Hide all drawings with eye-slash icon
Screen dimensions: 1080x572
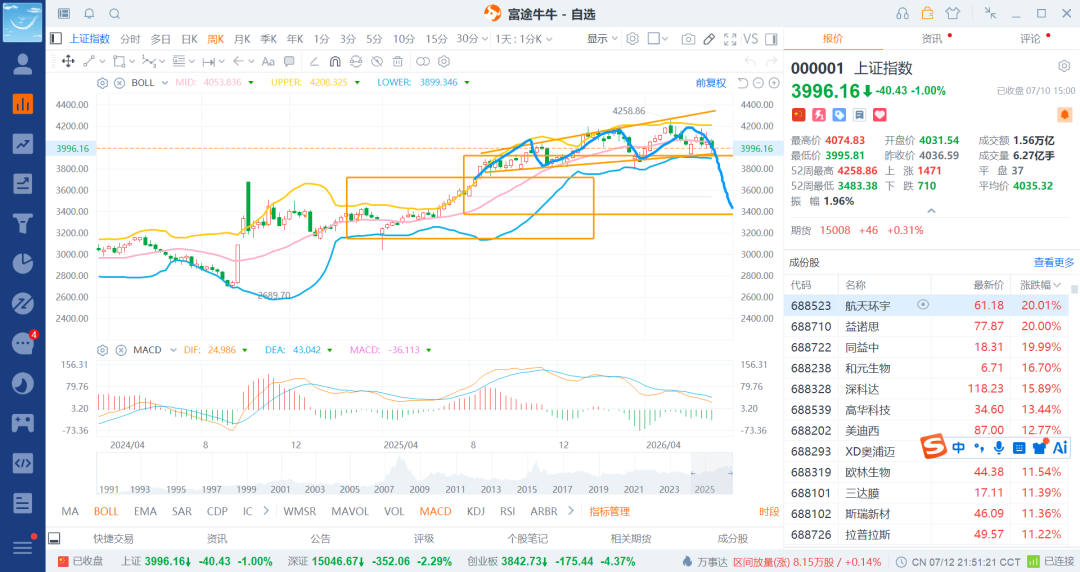coord(377,61)
